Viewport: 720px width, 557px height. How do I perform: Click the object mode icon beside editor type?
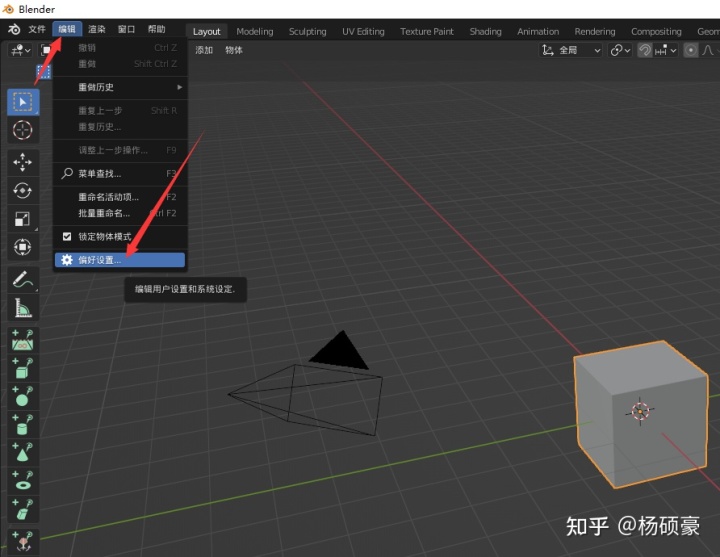coord(45,50)
